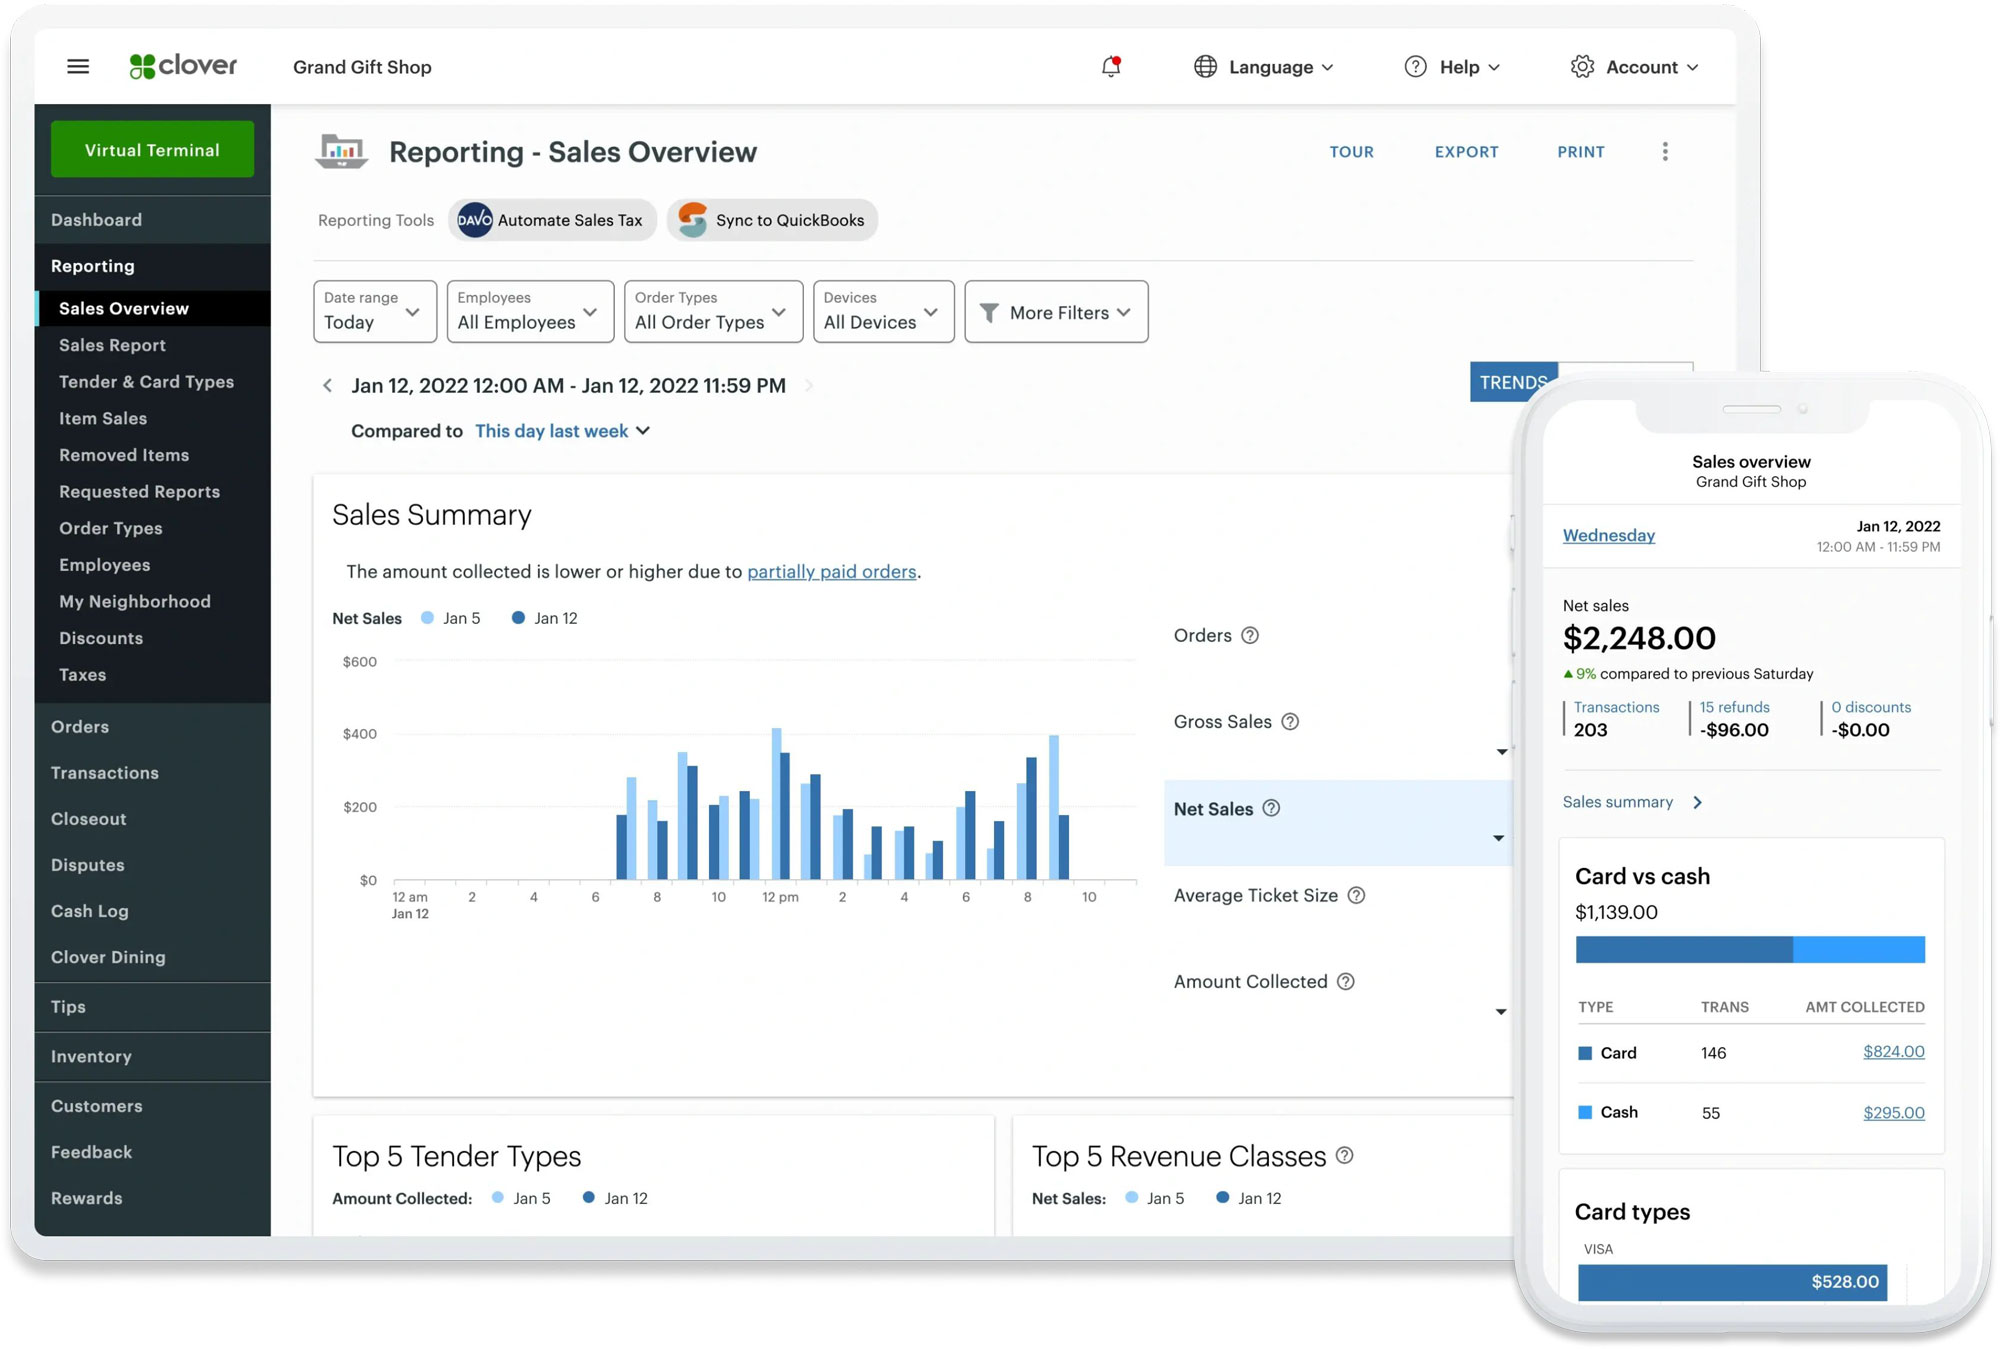Expand the More Filters dropdown
The image size is (2000, 1349).
1056,312
